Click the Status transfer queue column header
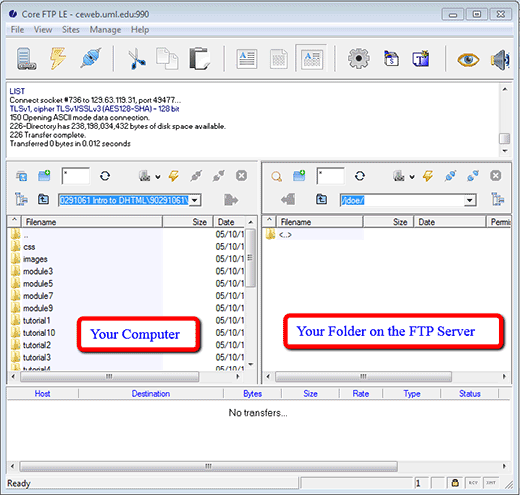 470,394
